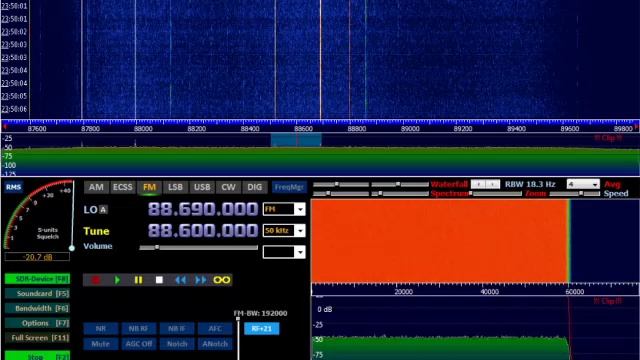Click the green play button
The image size is (640, 360).
[x=117, y=280]
